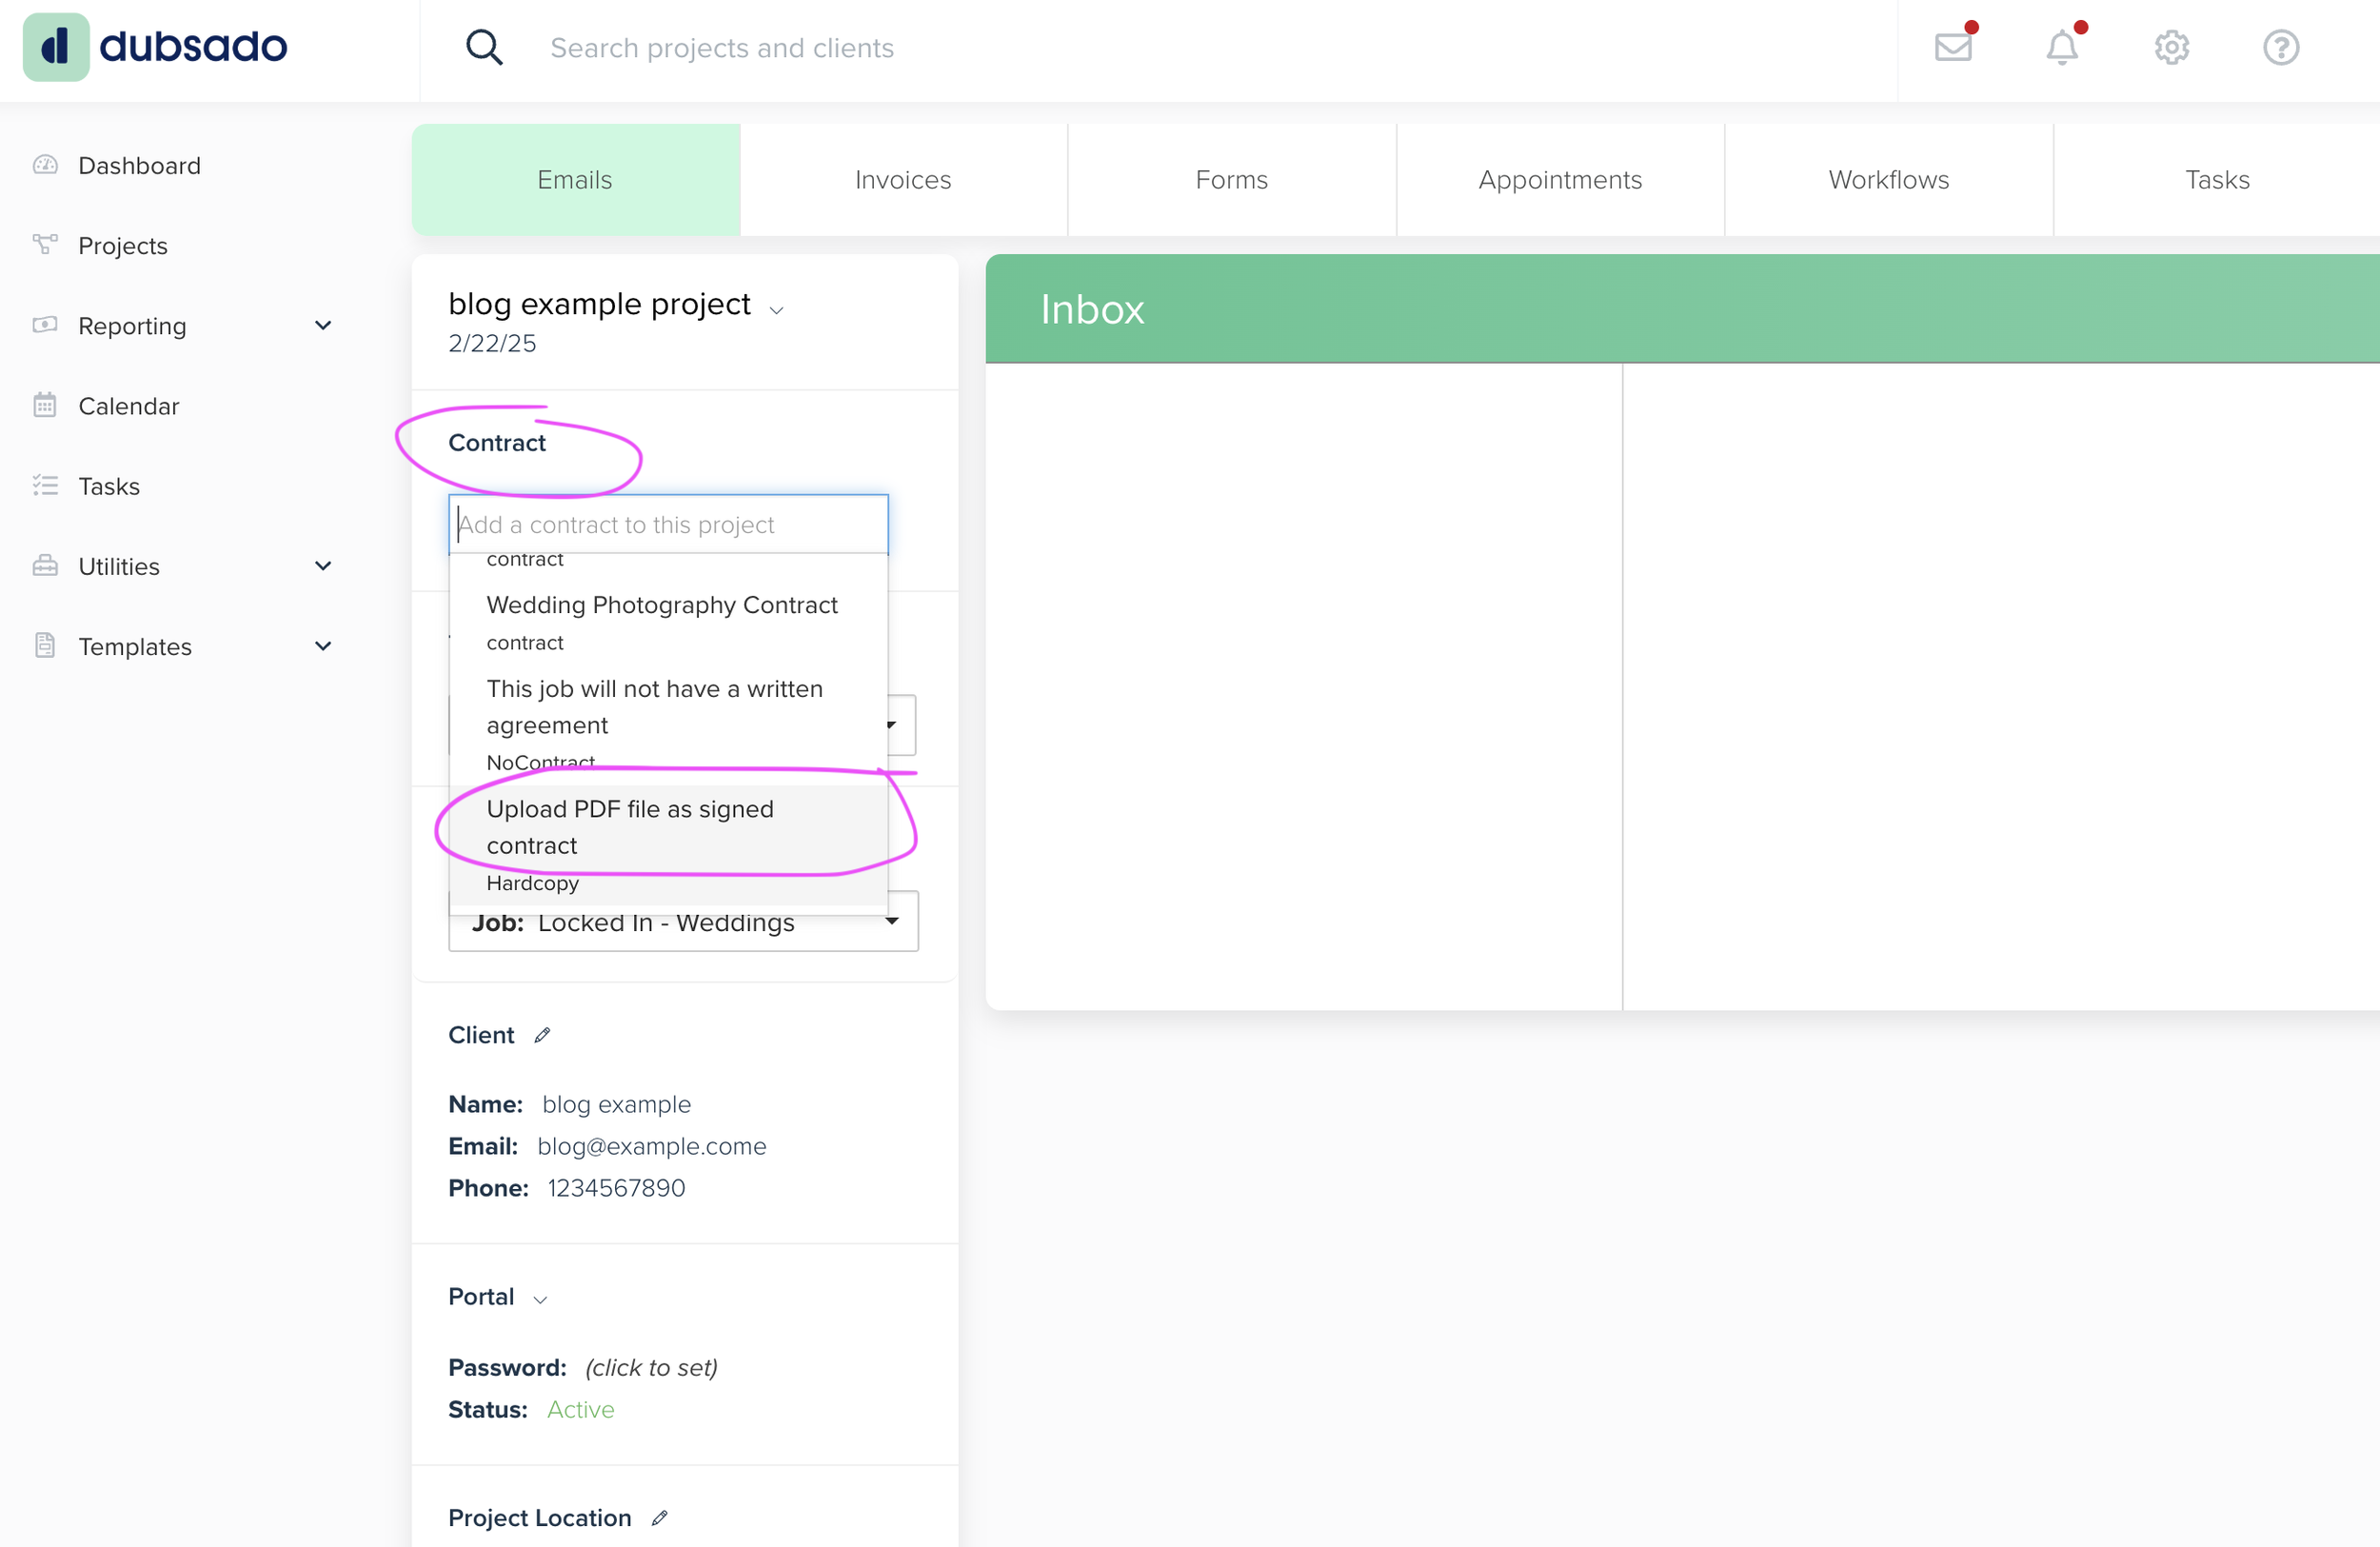Switch to the Invoices tab

(902, 180)
